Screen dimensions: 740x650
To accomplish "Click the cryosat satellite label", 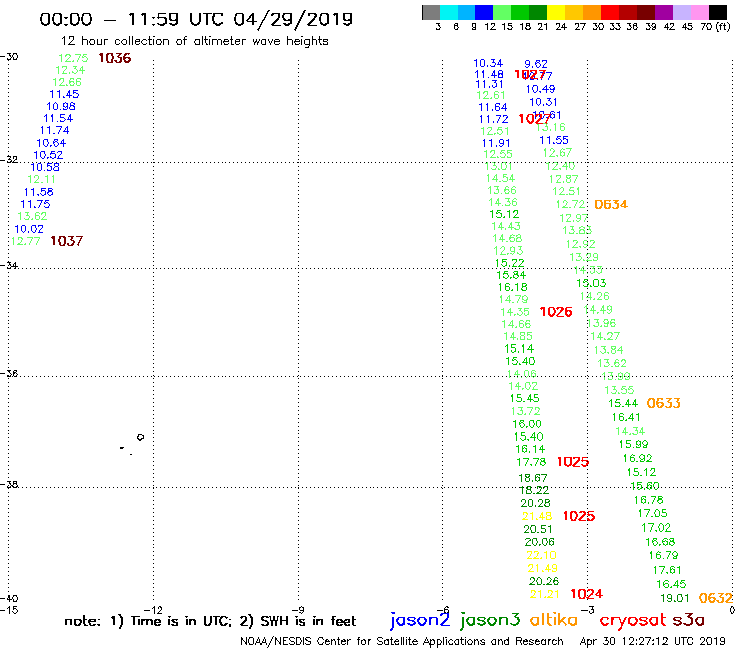I will [x=632, y=620].
